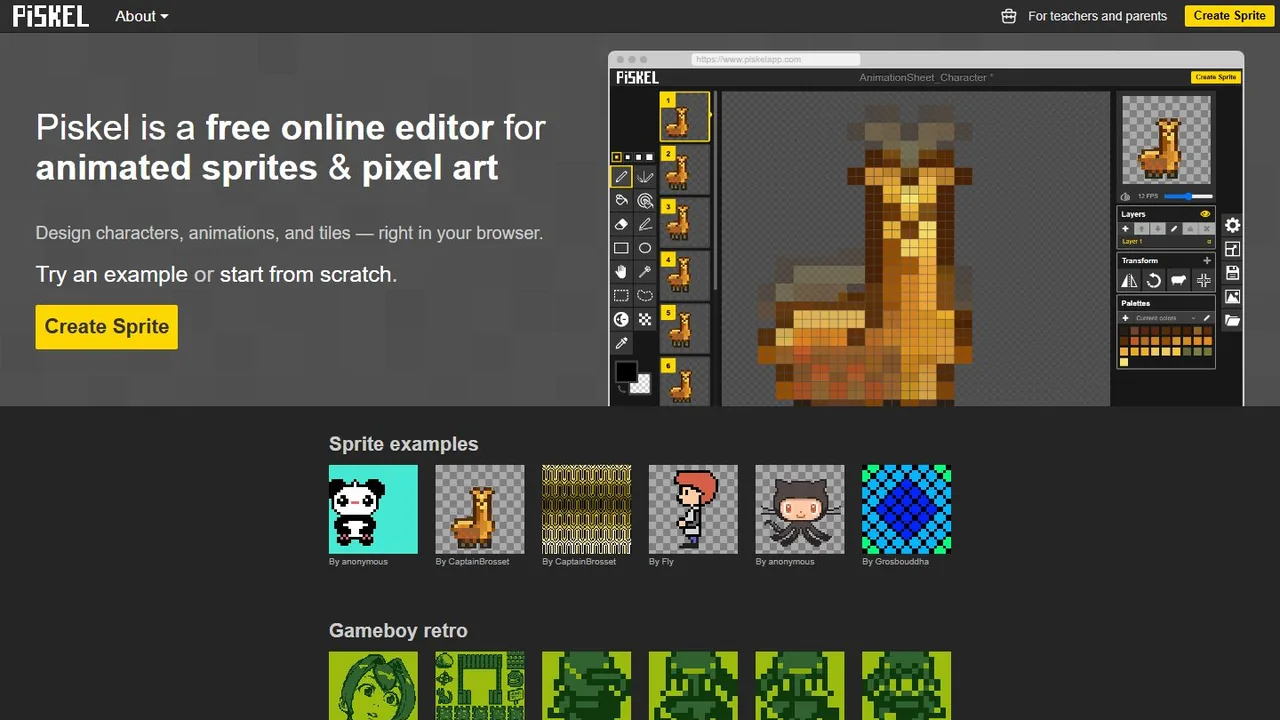
Task: Open the Export image icon
Action: 1232,297
